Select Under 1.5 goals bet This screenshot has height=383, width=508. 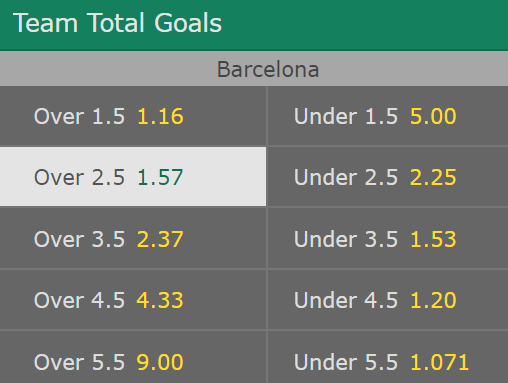[x=388, y=116]
